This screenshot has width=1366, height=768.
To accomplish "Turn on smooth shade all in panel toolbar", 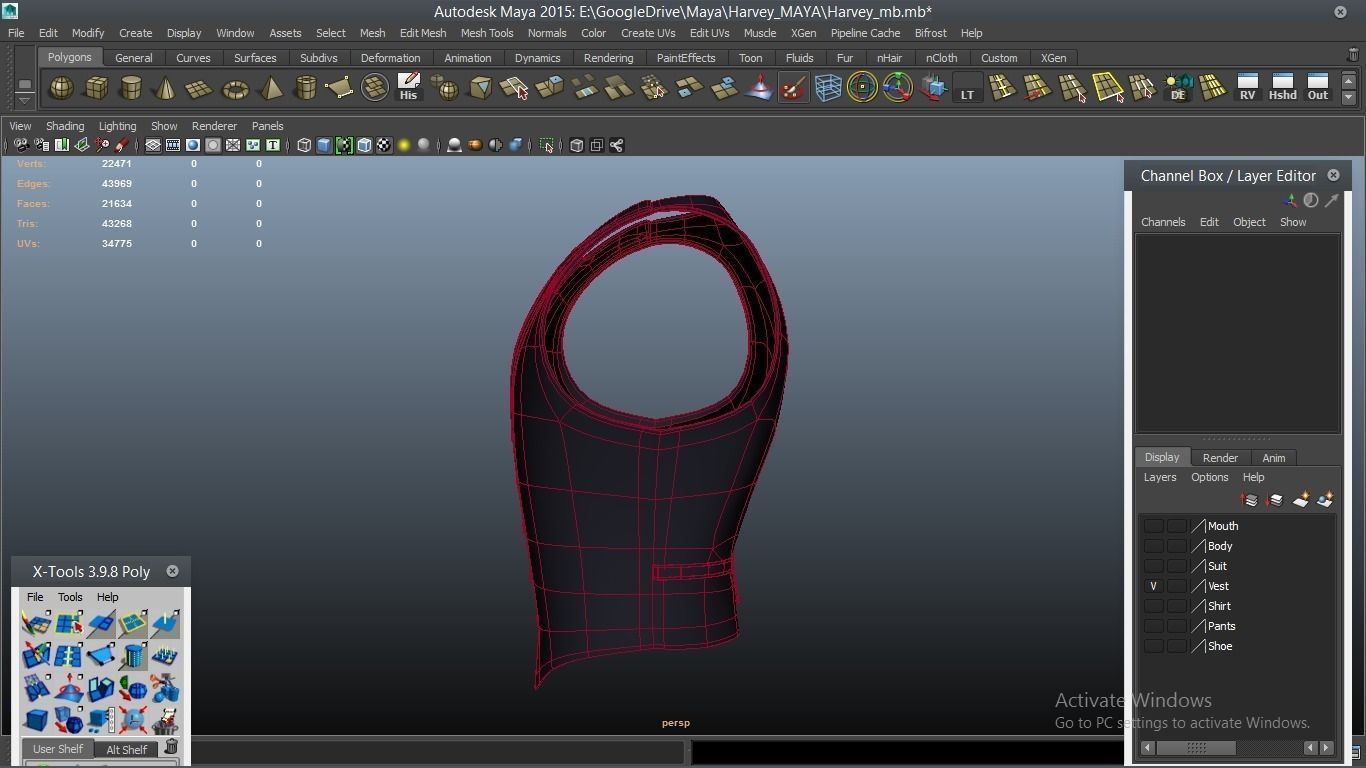I will (324, 145).
